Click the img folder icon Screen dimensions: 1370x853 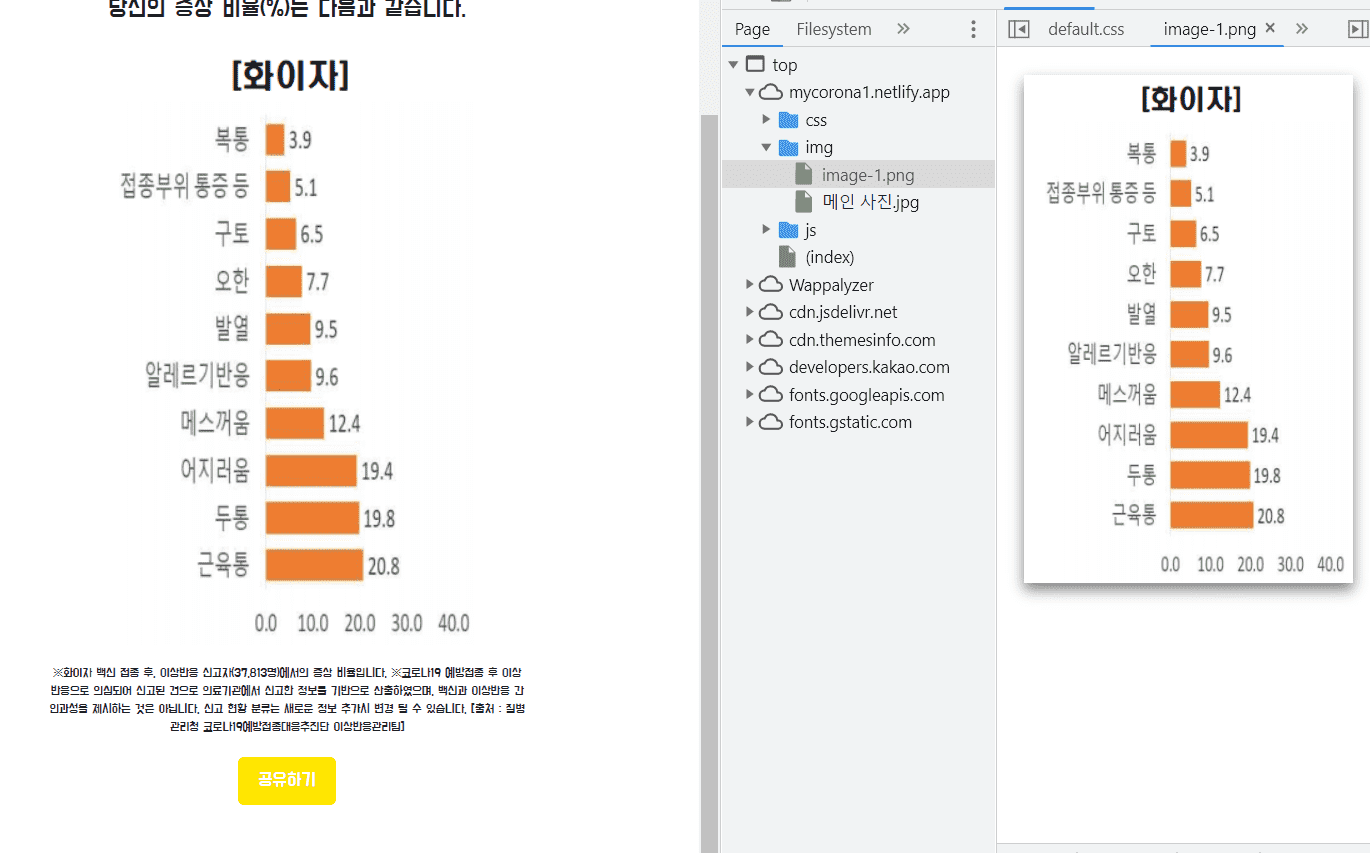(788, 147)
